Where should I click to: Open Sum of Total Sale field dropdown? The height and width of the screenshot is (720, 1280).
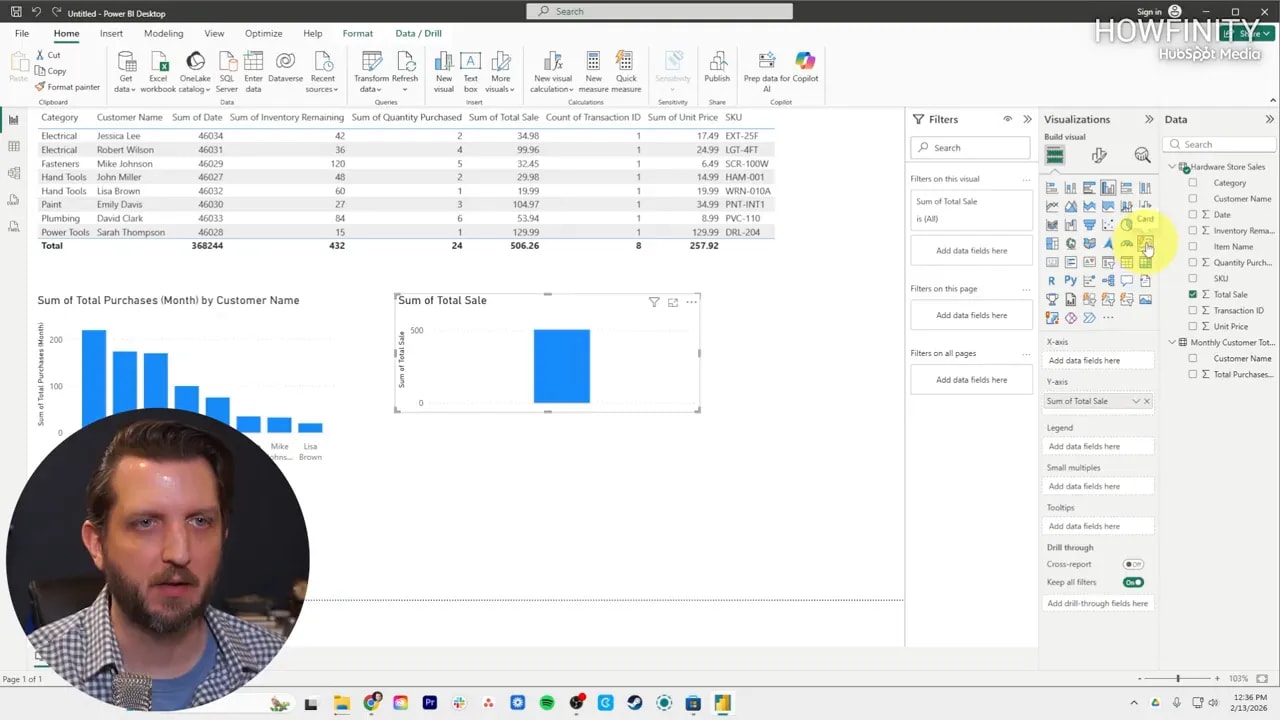coord(1135,401)
